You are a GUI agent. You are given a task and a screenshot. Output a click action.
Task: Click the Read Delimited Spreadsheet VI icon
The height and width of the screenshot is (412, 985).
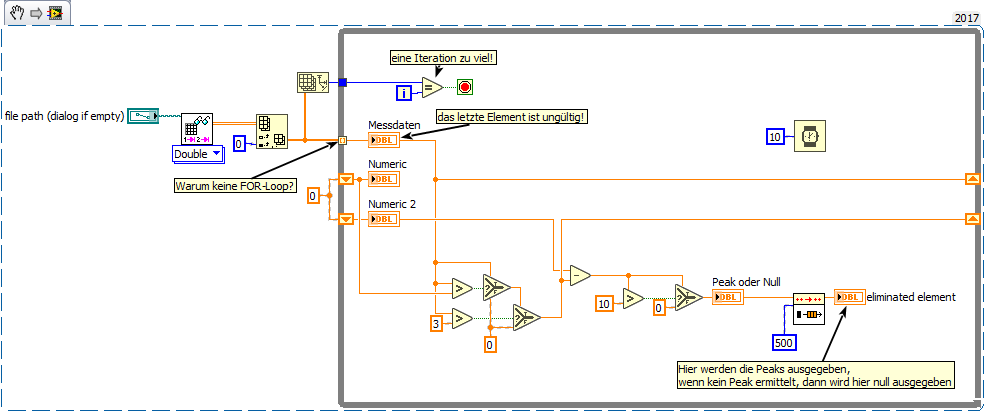(x=197, y=129)
